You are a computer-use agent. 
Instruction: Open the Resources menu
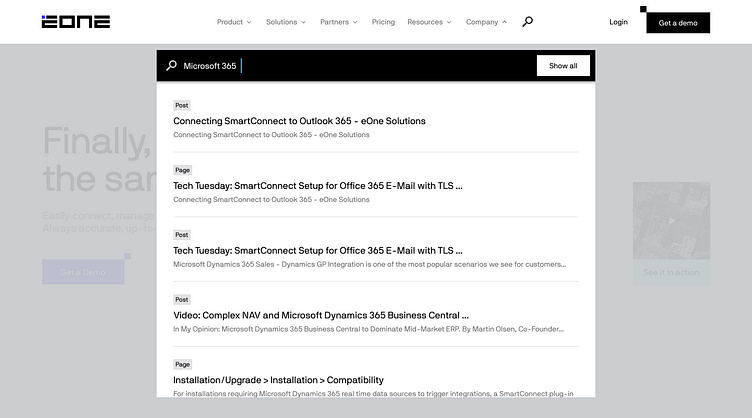425,22
